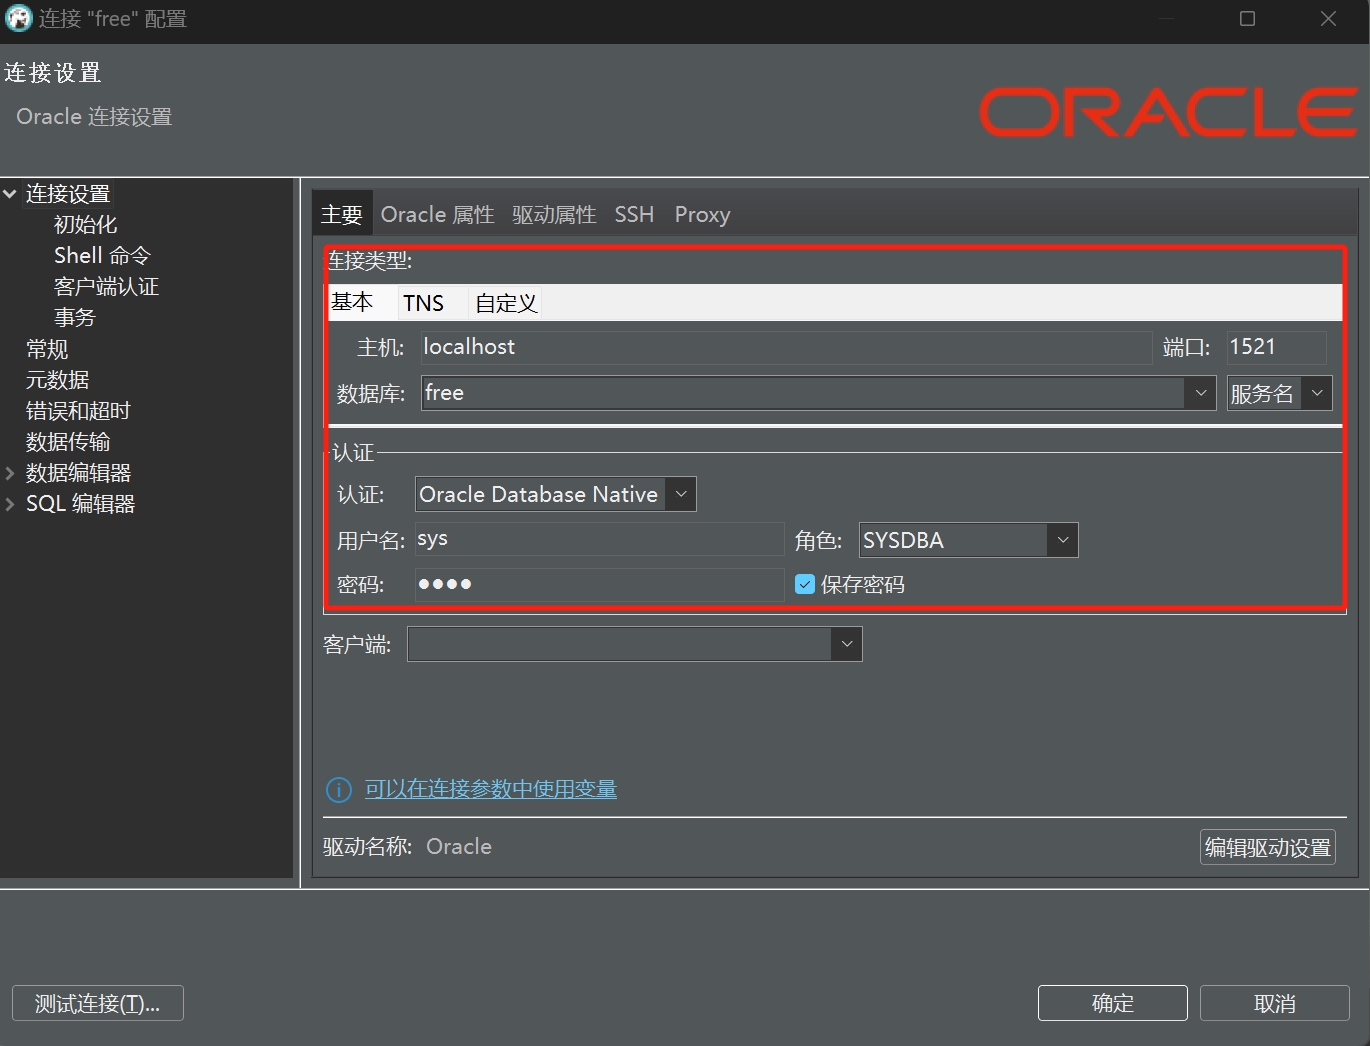Screen dimensions: 1370x1046
Task: Open 编辑驱动设置 dialog
Action: 1267,847
